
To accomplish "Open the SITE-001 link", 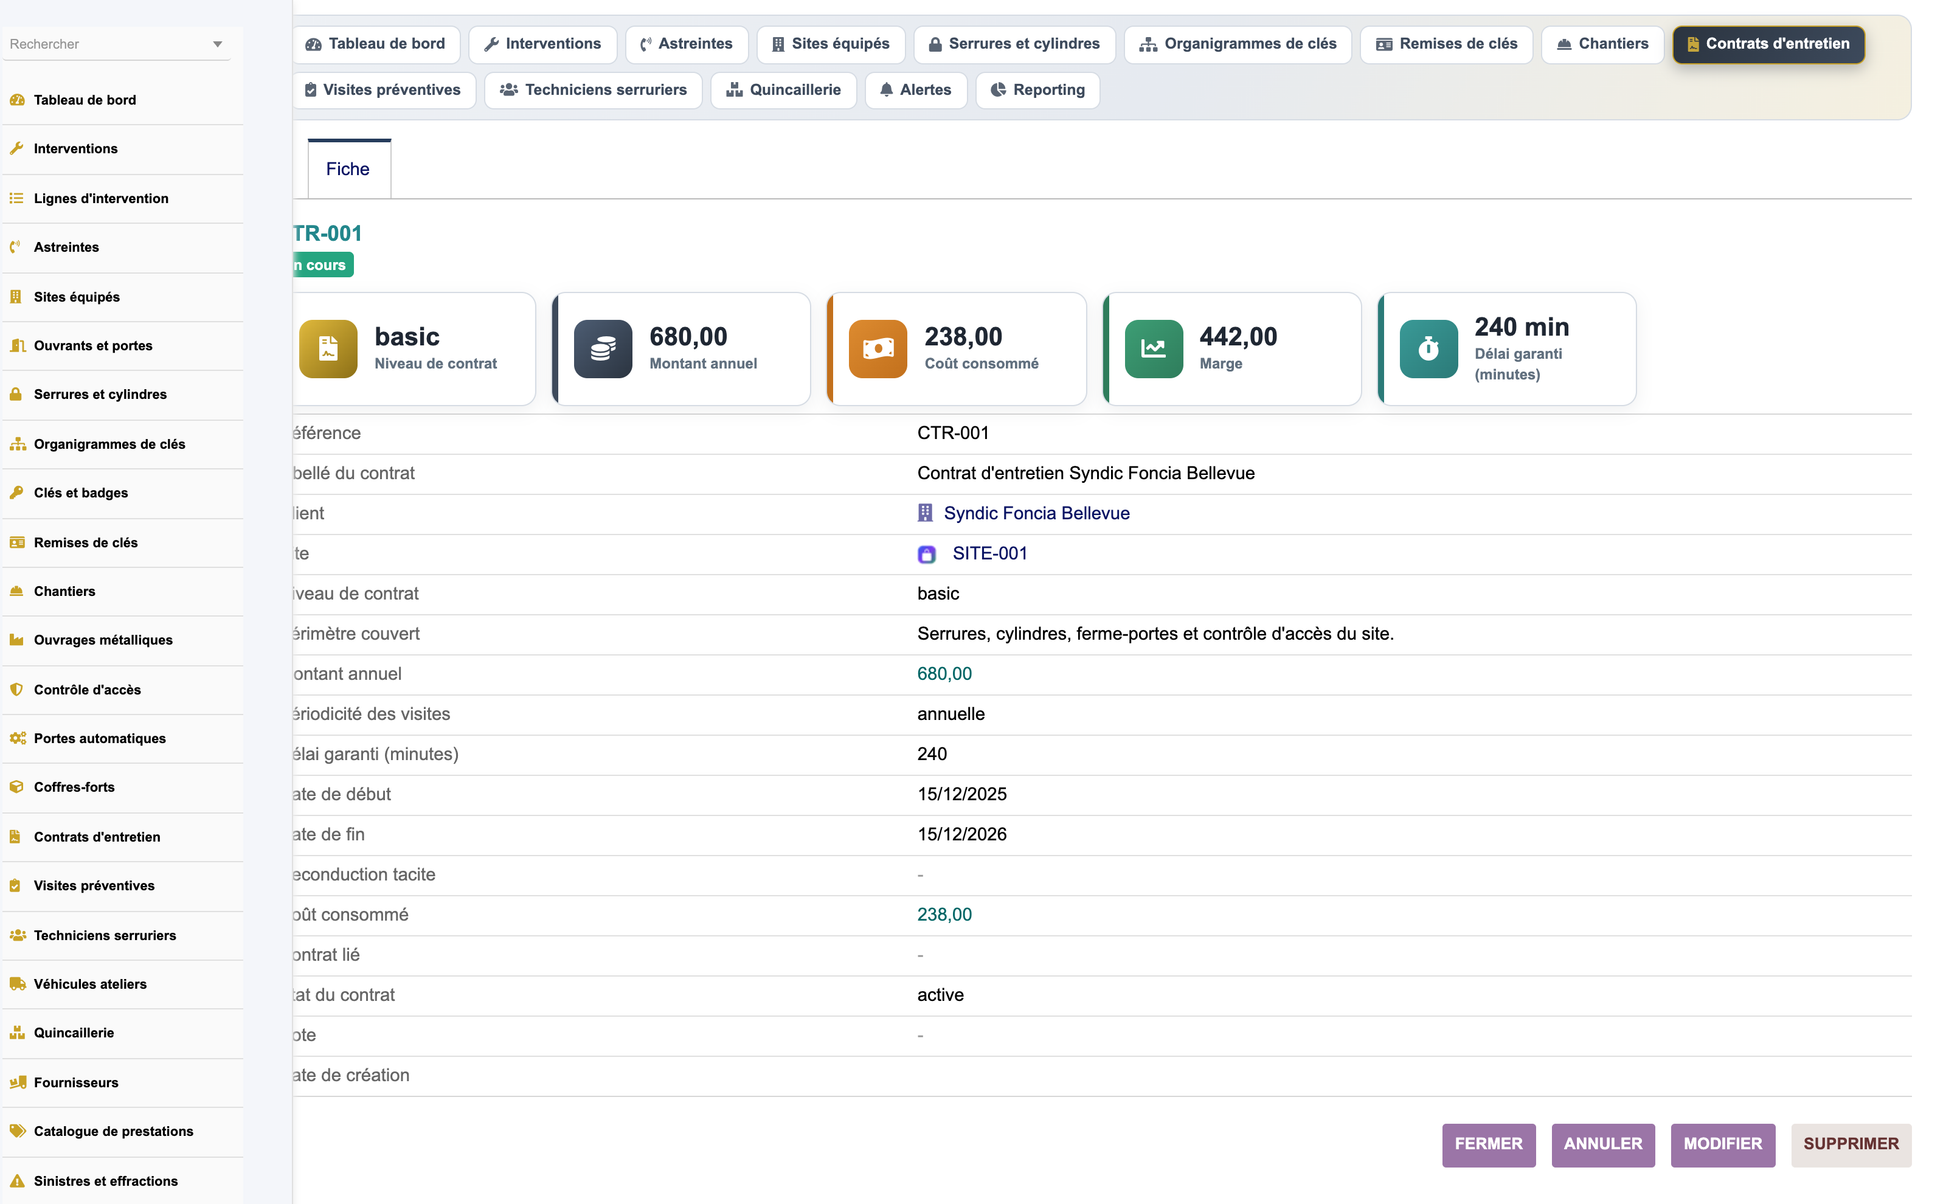I will pos(990,554).
